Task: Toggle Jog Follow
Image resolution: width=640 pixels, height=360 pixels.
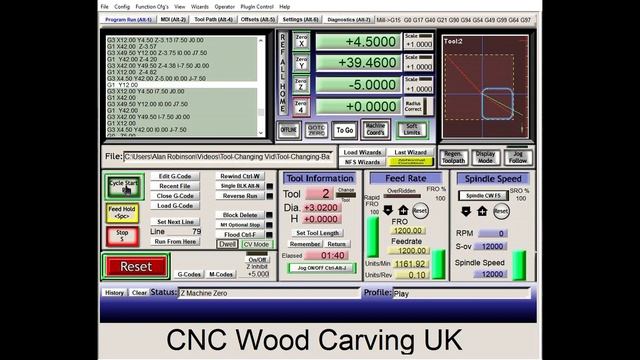Action: (x=518, y=157)
